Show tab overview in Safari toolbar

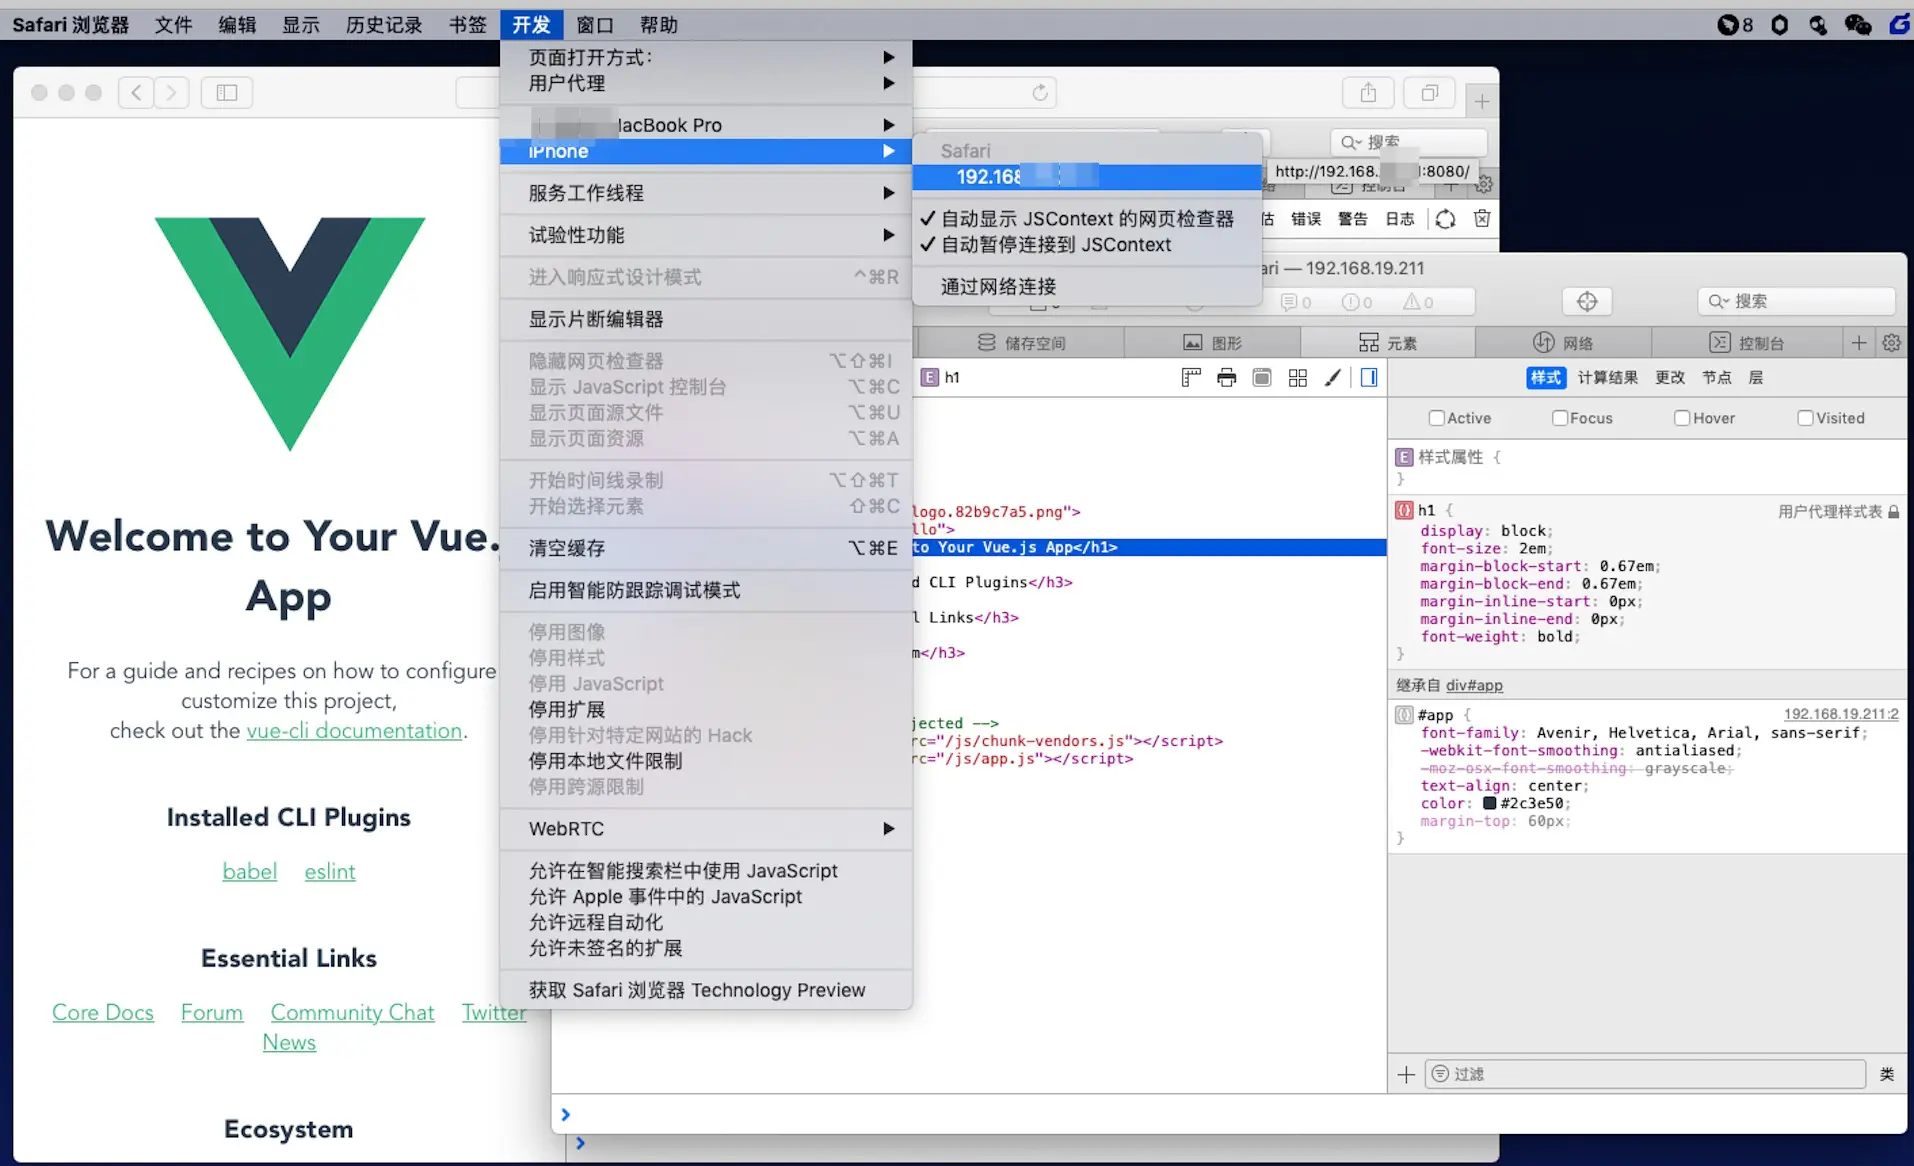pyautogui.click(x=1430, y=93)
